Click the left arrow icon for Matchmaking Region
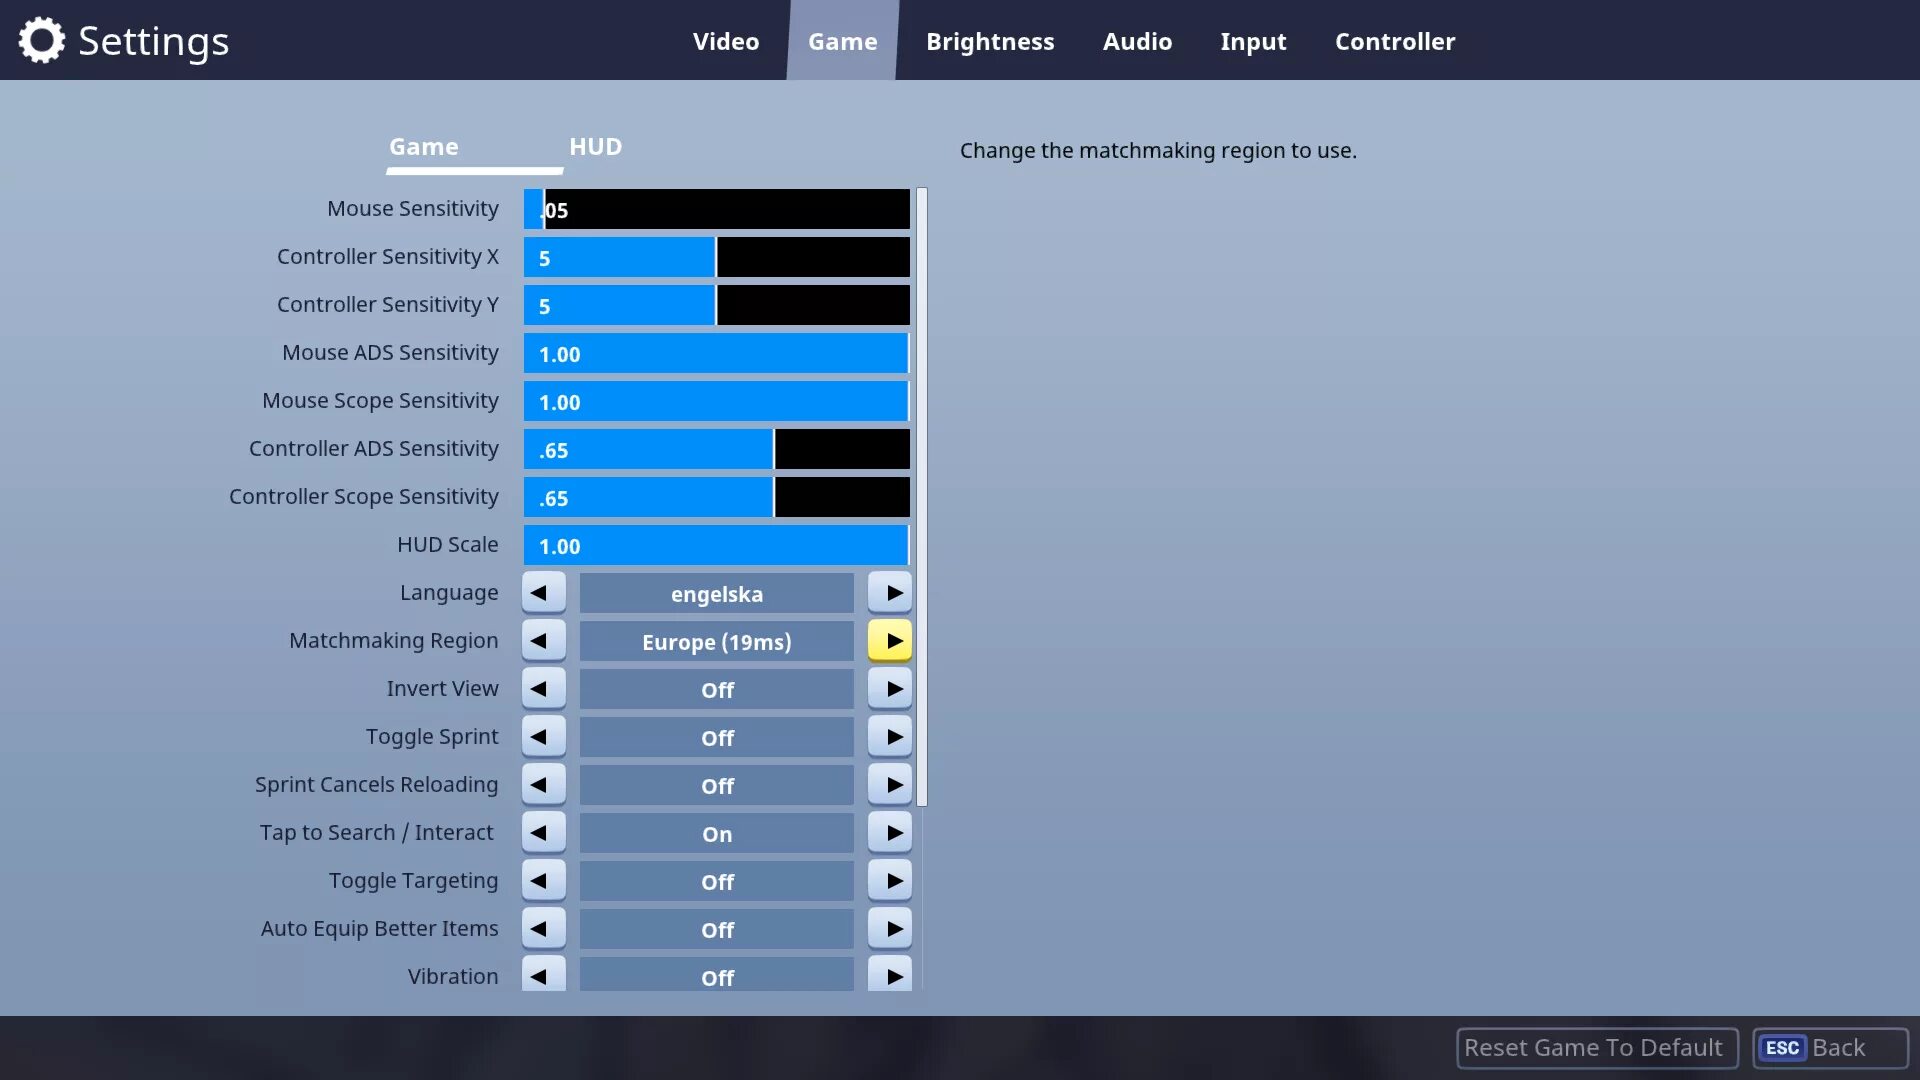The height and width of the screenshot is (1080, 1920). [x=542, y=641]
